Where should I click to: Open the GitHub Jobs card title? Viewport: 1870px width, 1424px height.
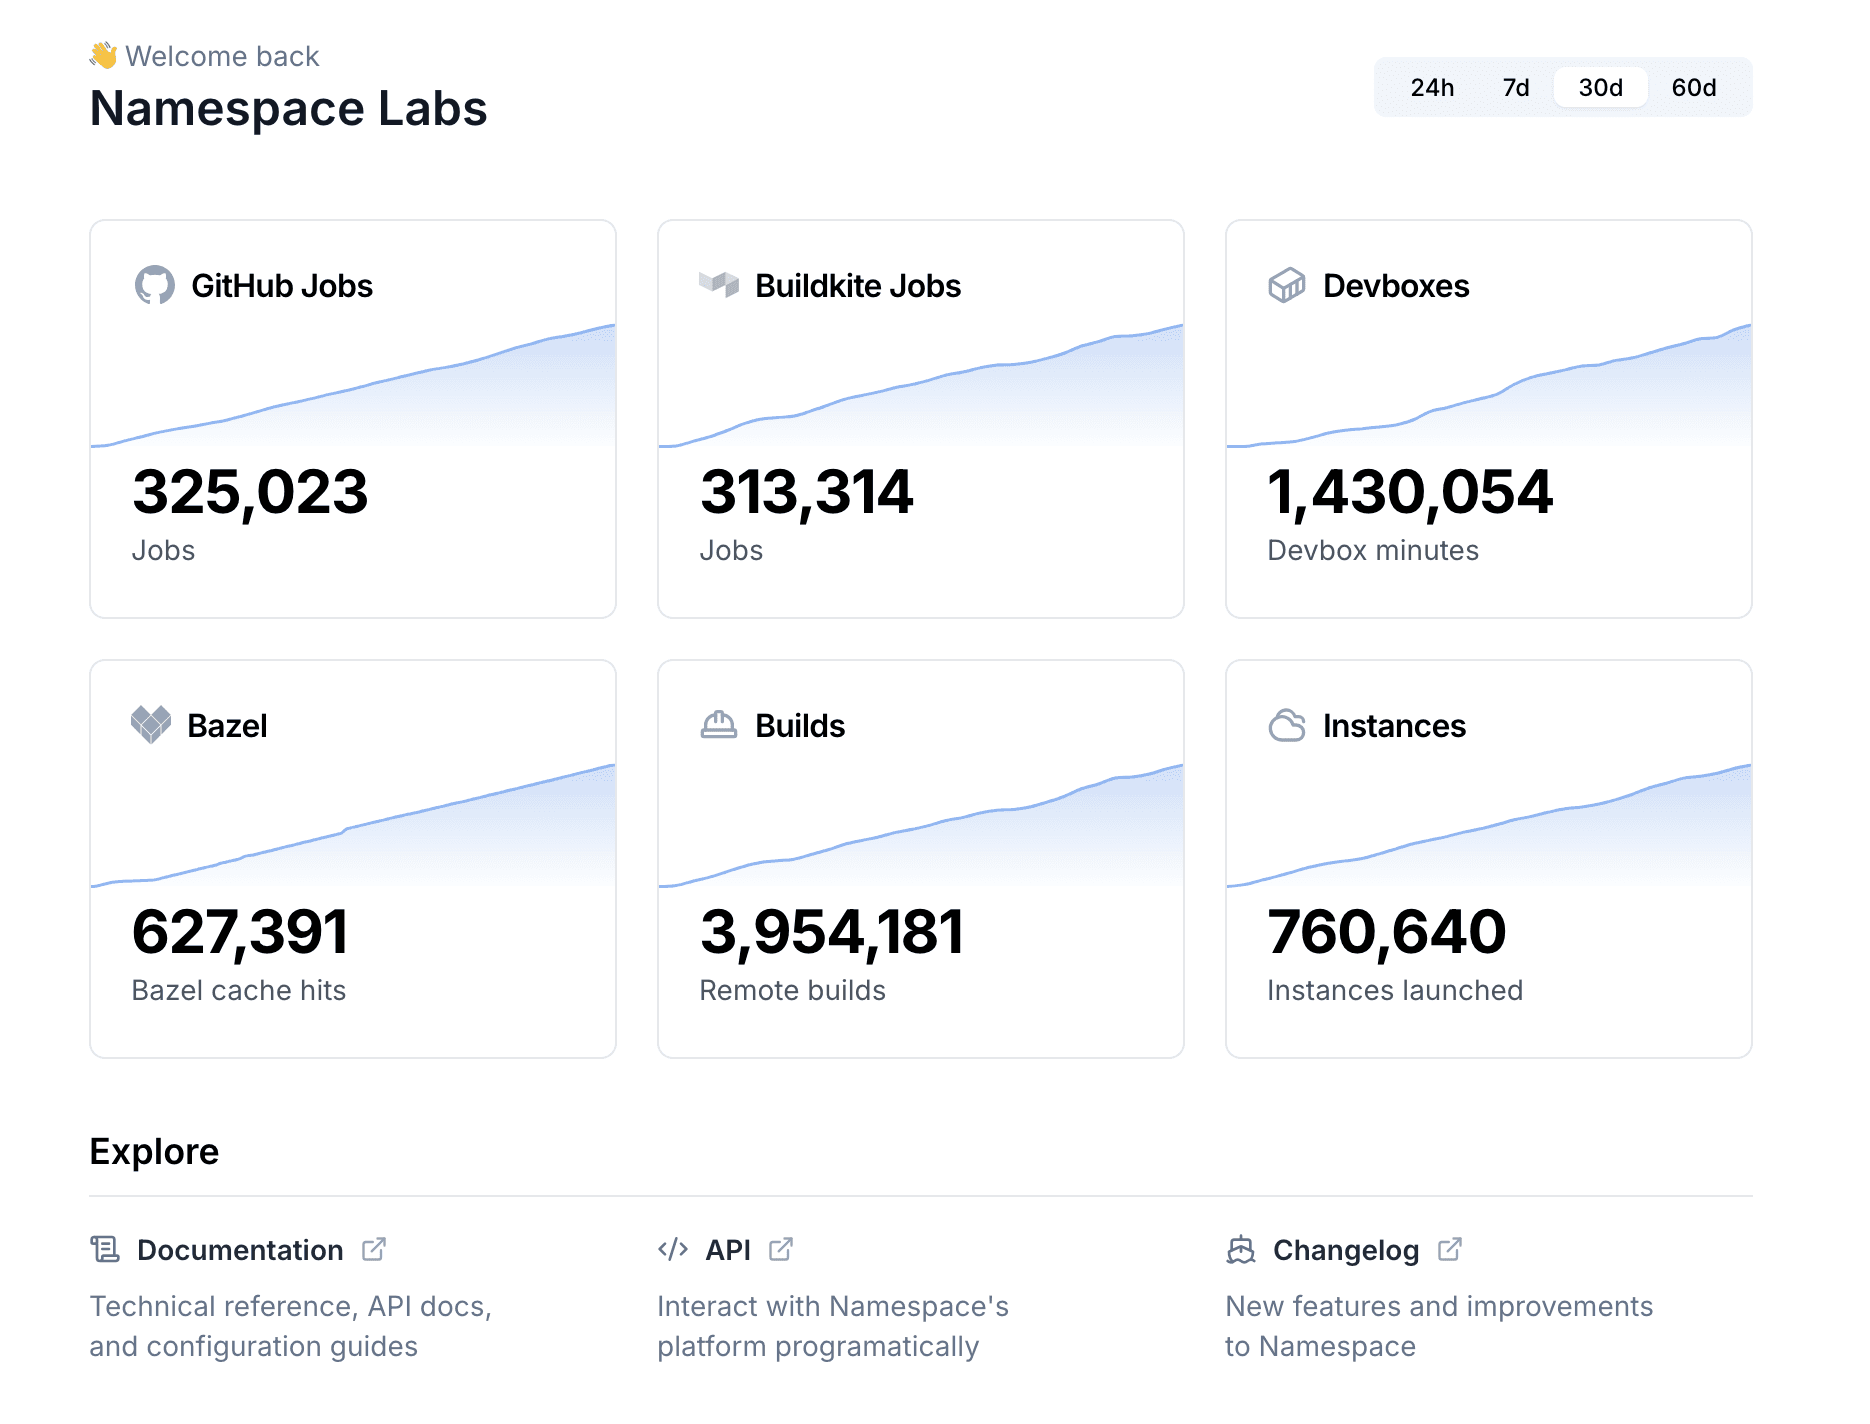[x=282, y=286]
